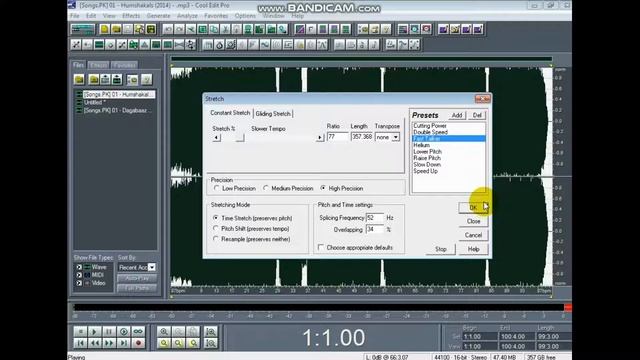Open the Effects menu in the menu bar
The image size is (640, 360).
131,16
